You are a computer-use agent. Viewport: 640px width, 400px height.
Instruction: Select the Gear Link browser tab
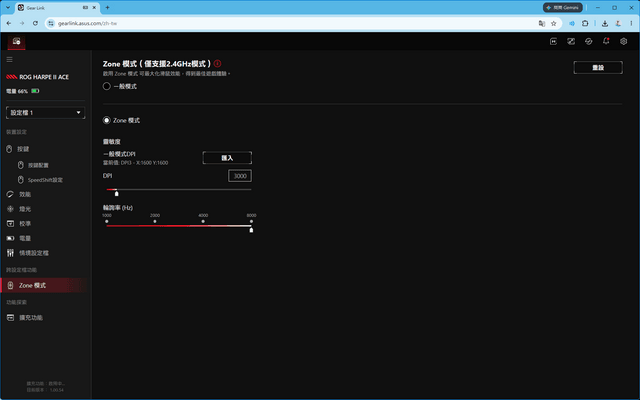point(56,7)
